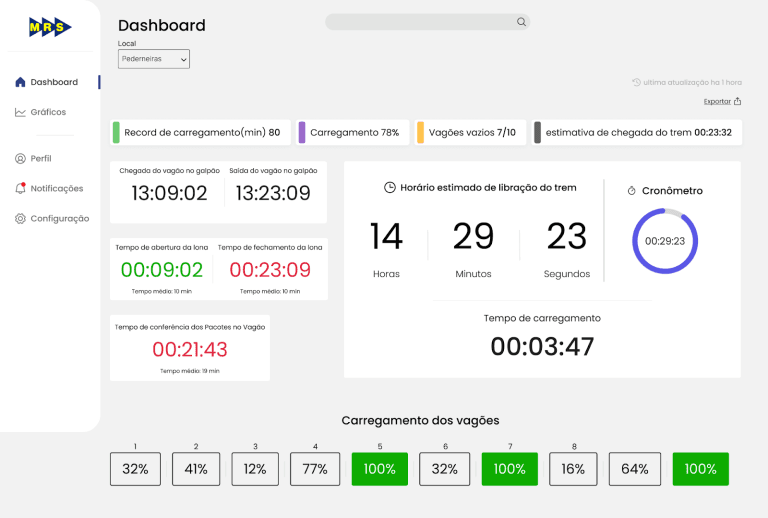Click the search magnifier icon

(x=521, y=22)
